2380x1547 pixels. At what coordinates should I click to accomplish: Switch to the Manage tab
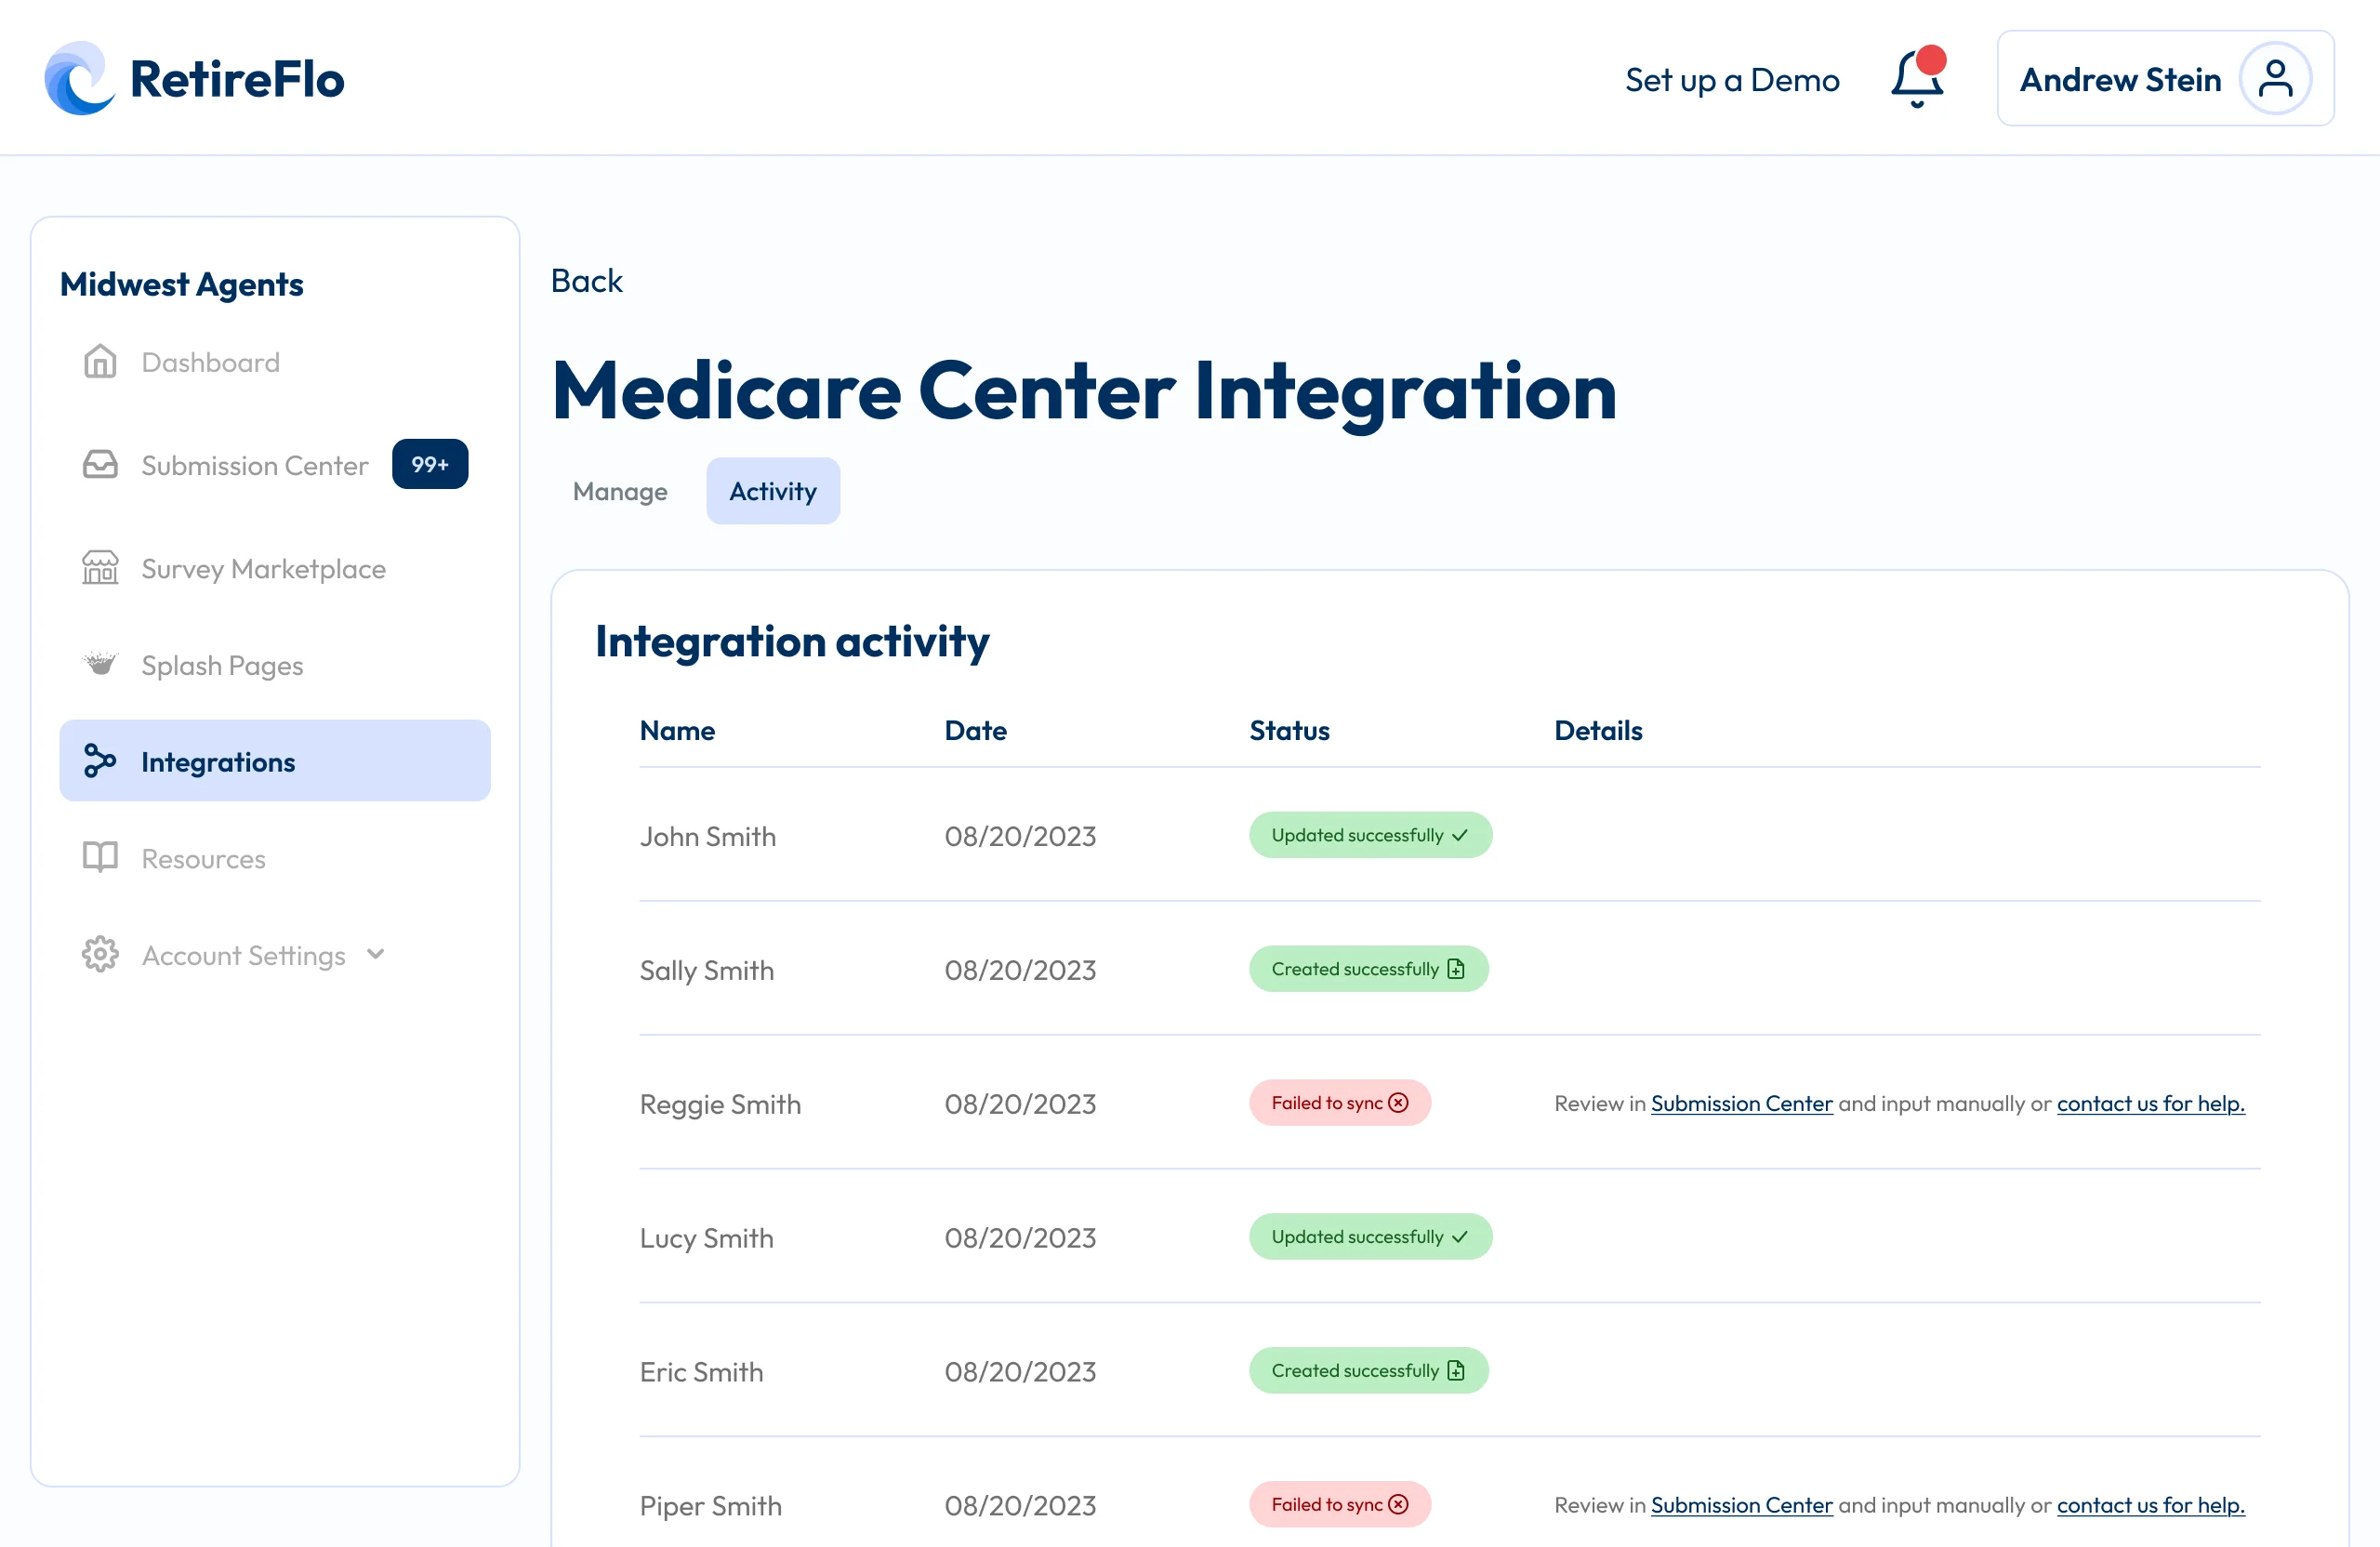[x=620, y=491]
